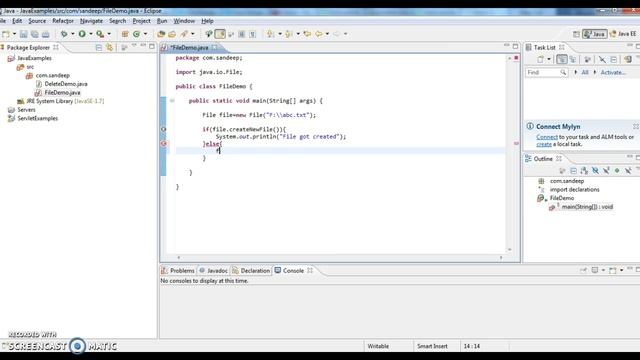Open the Edit menu
The height and width of the screenshot is (360, 640).
pos(17,21)
